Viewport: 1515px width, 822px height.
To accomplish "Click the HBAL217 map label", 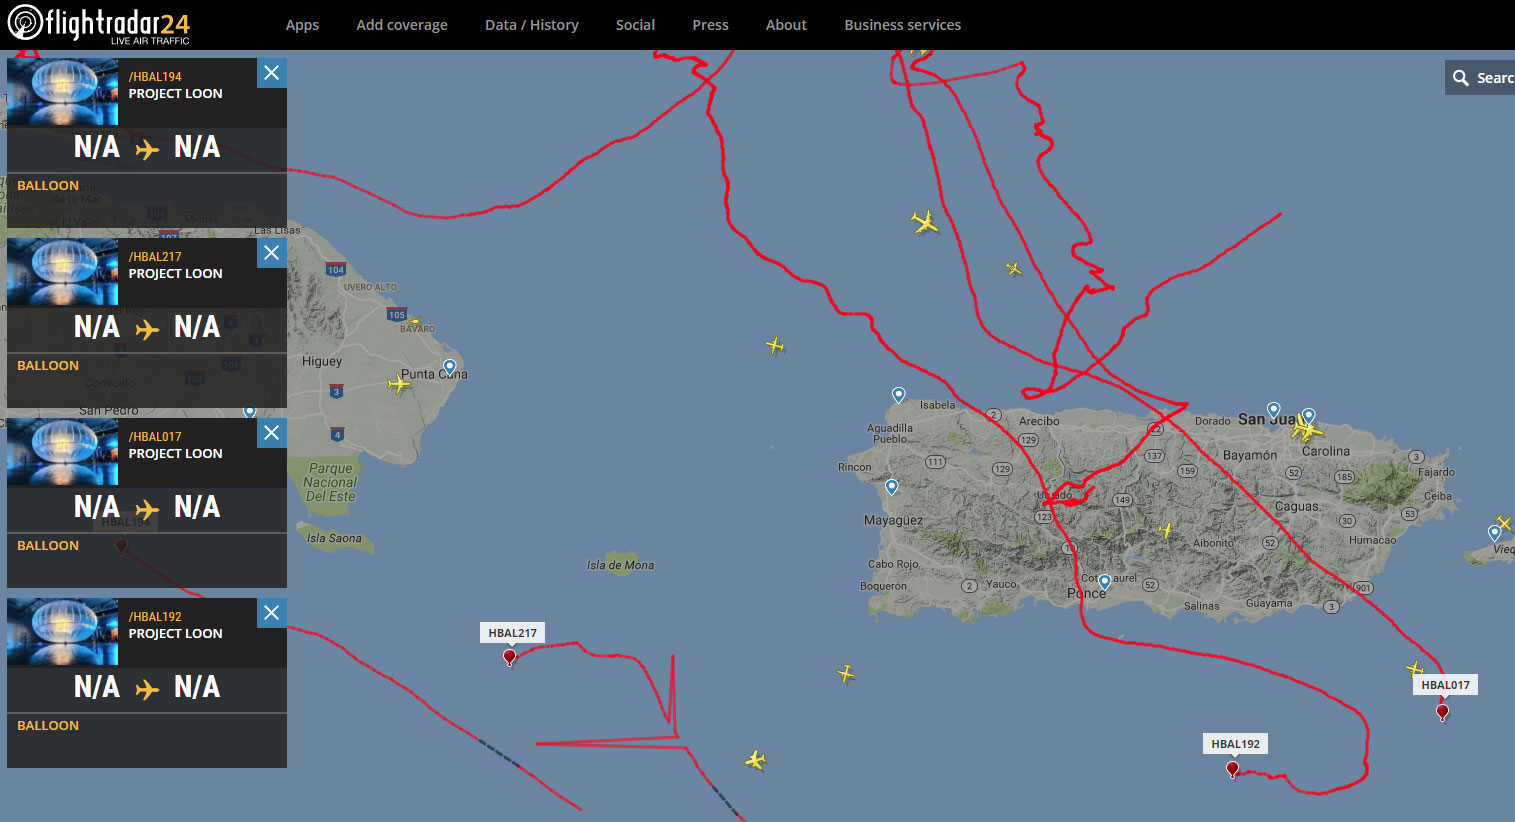I will pos(513,633).
